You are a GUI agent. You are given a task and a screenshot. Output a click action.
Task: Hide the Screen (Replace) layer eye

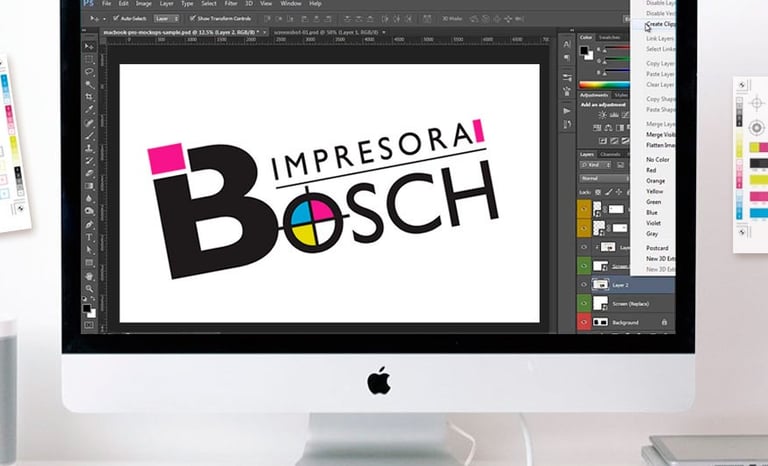point(584,303)
